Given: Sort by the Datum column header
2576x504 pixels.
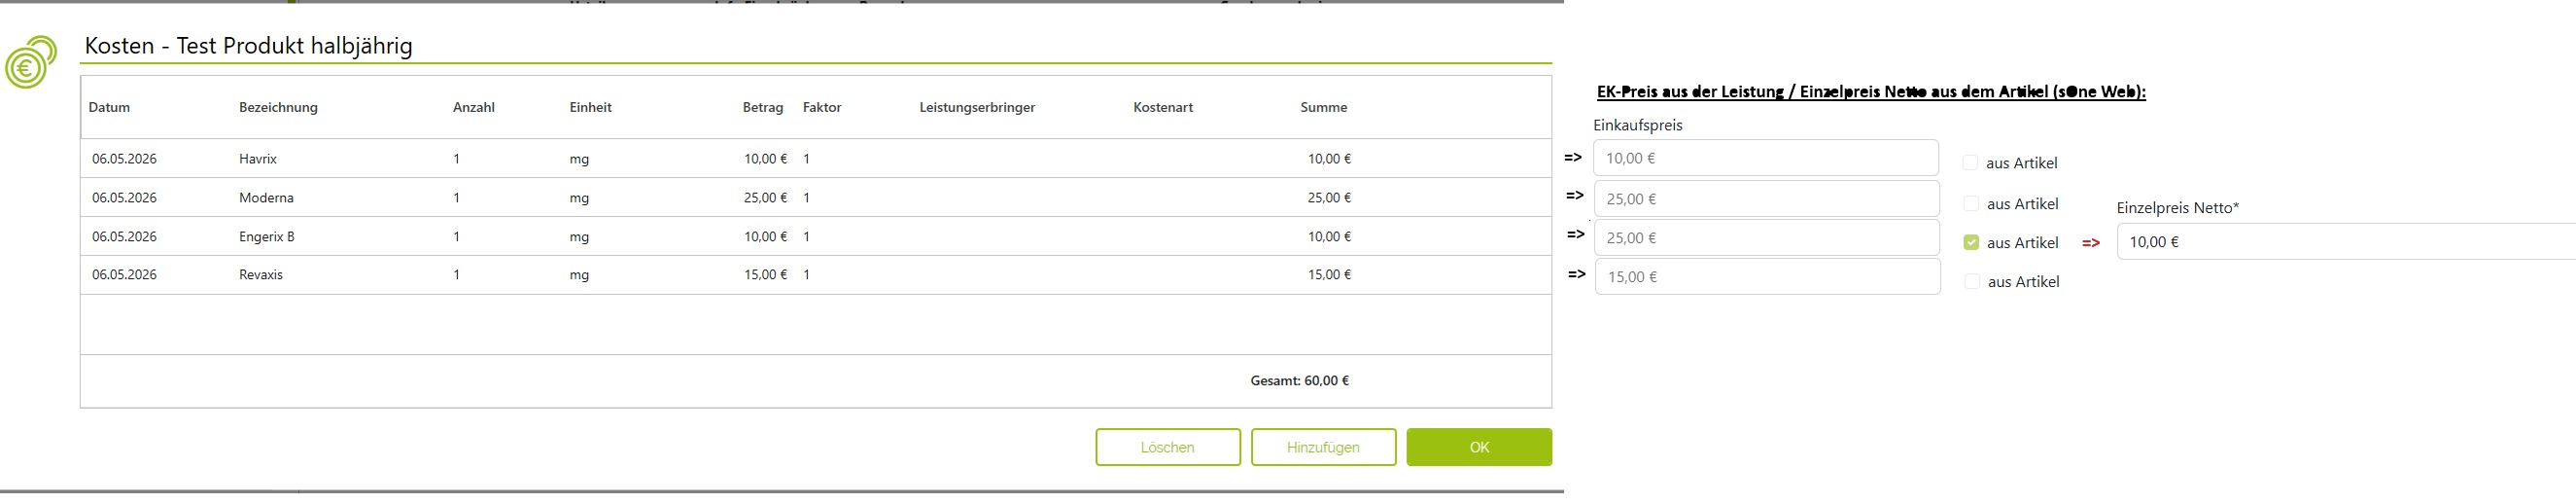Looking at the screenshot, I should point(109,107).
